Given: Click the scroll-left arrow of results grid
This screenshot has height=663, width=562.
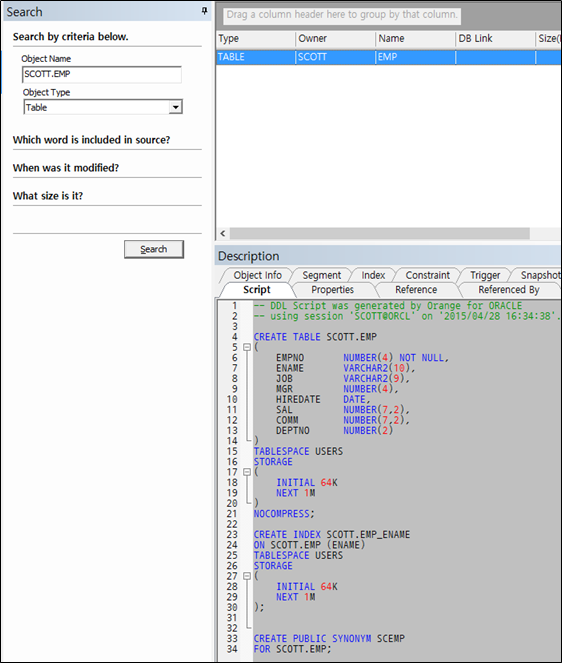Looking at the screenshot, I should click(x=223, y=233).
